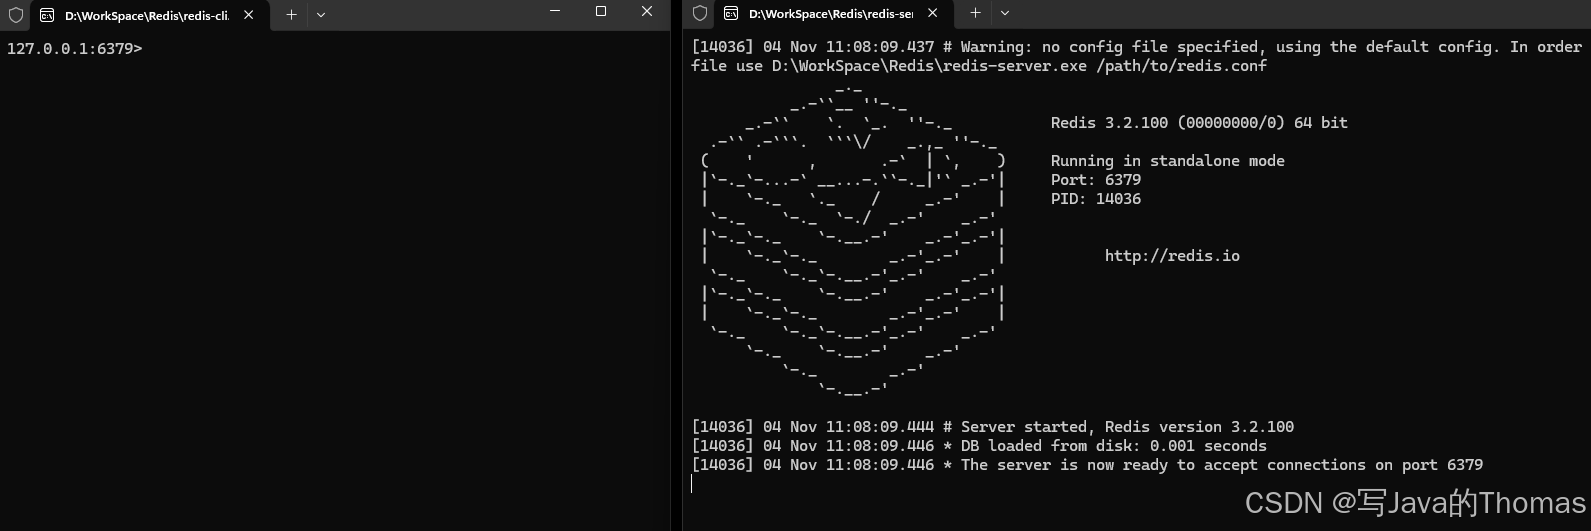Click the 'DB loaded from disk: 0.001 seconds' line
The image size is (1591, 531).
(x=979, y=446)
